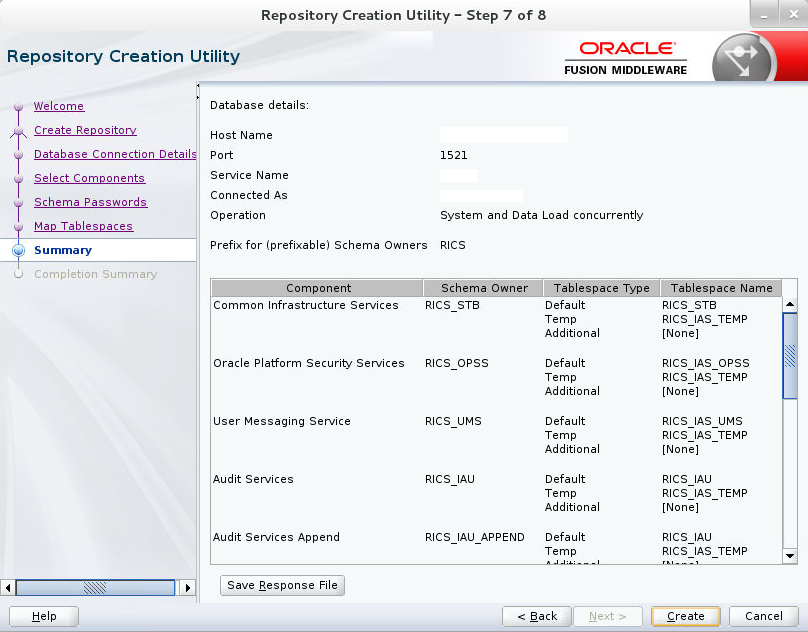Click Save Response File
Screen dimensions: 808x632
tap(281, 585)
